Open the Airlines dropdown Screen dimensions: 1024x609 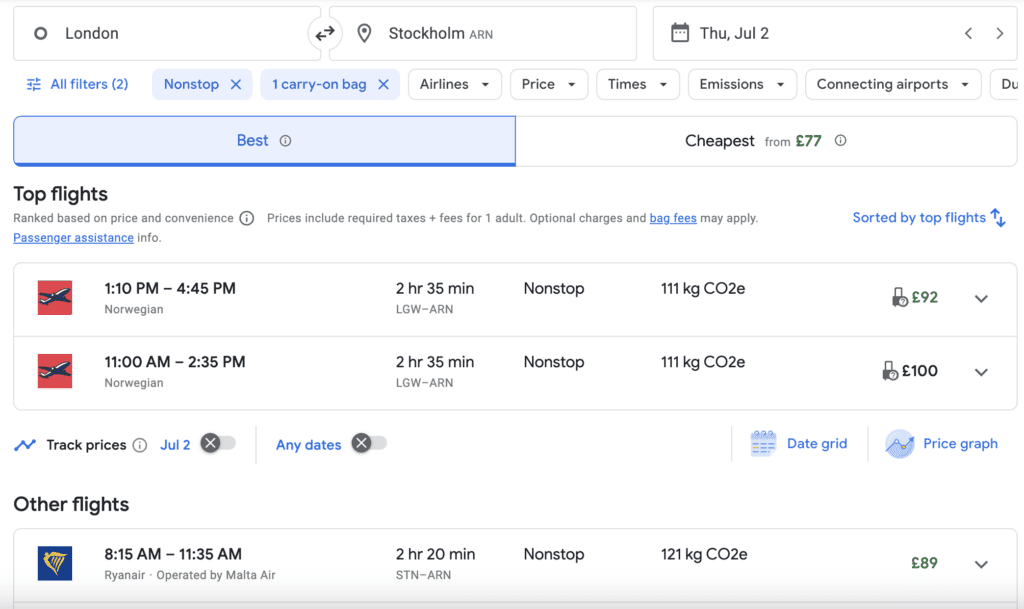point(455,84)
